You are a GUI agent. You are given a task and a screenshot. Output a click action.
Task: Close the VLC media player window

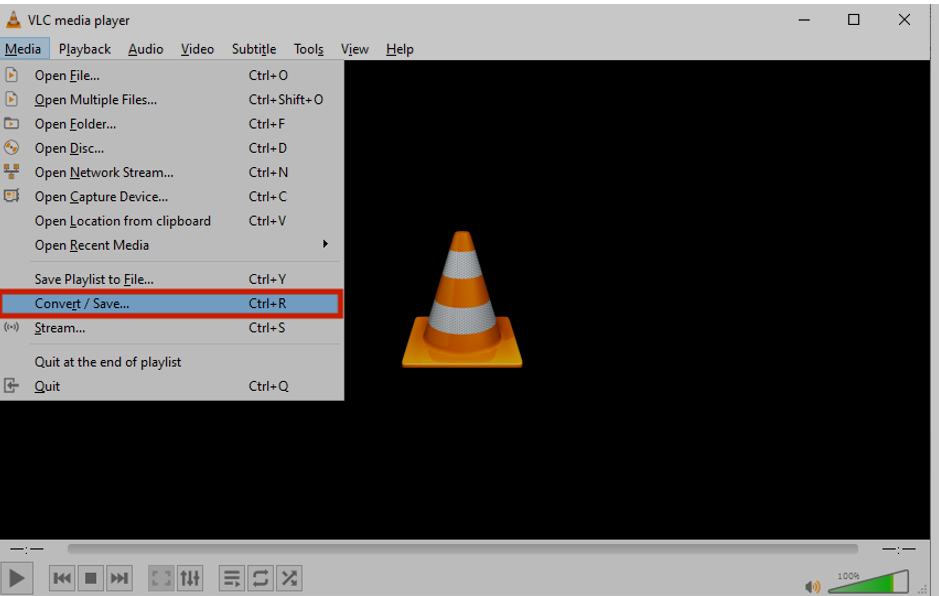coord(904,20)
